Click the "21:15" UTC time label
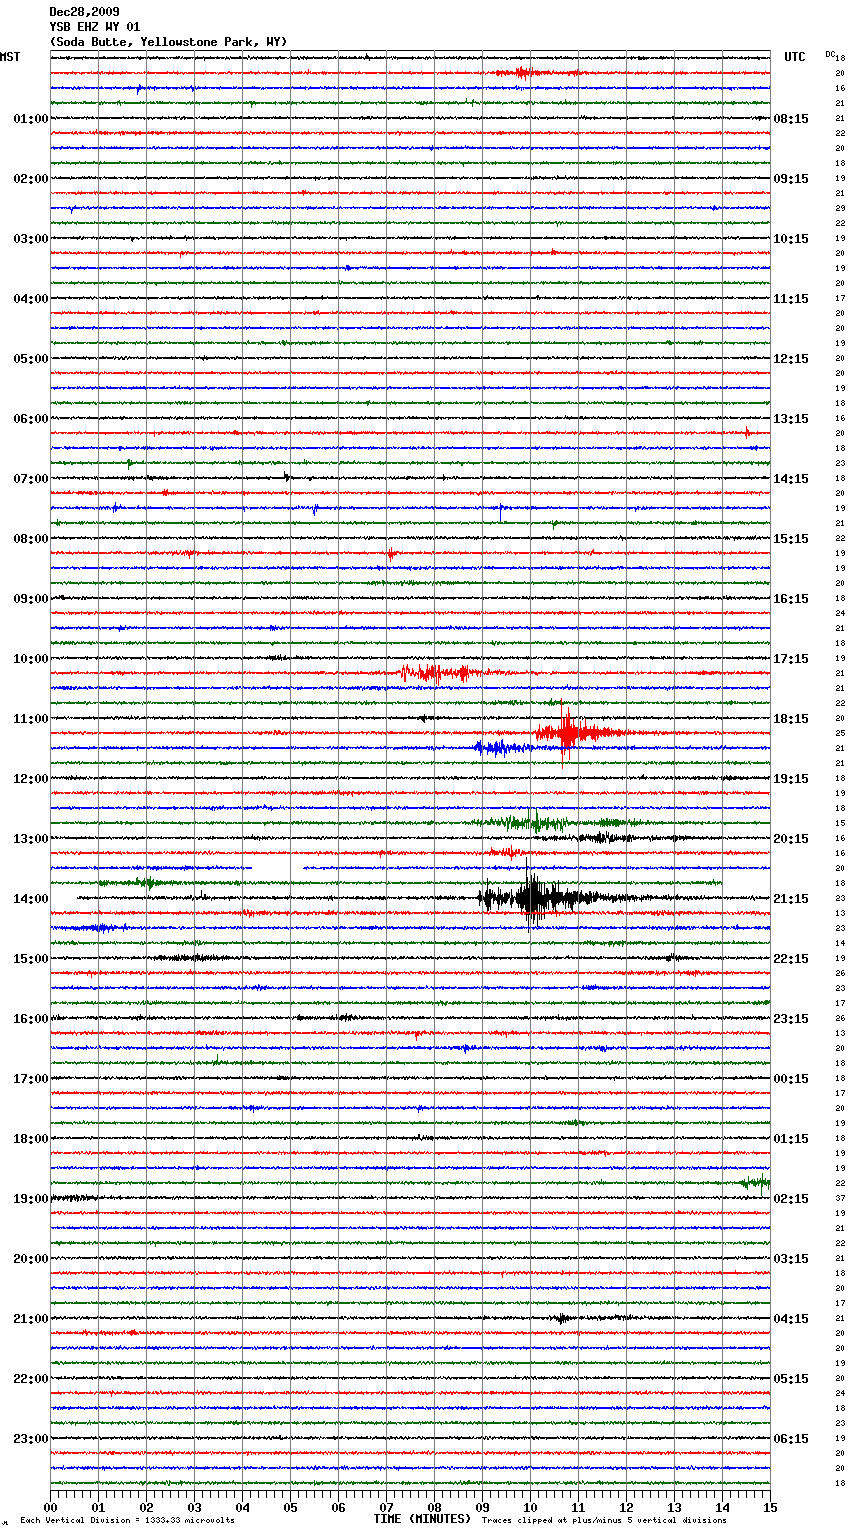Image resolution: width=850 pixels, height=1534 pixels. pos(791,899)
